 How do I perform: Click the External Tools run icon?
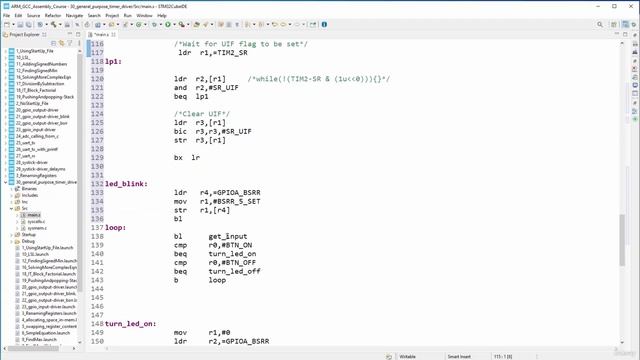[181, 24]
